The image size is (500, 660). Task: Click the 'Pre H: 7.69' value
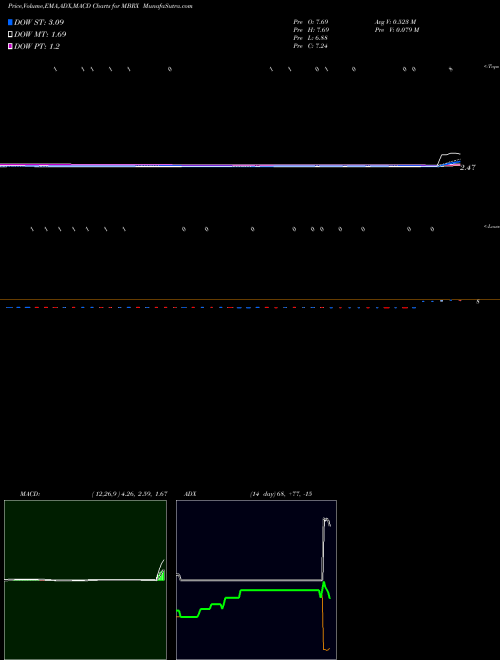pos(311,30)
